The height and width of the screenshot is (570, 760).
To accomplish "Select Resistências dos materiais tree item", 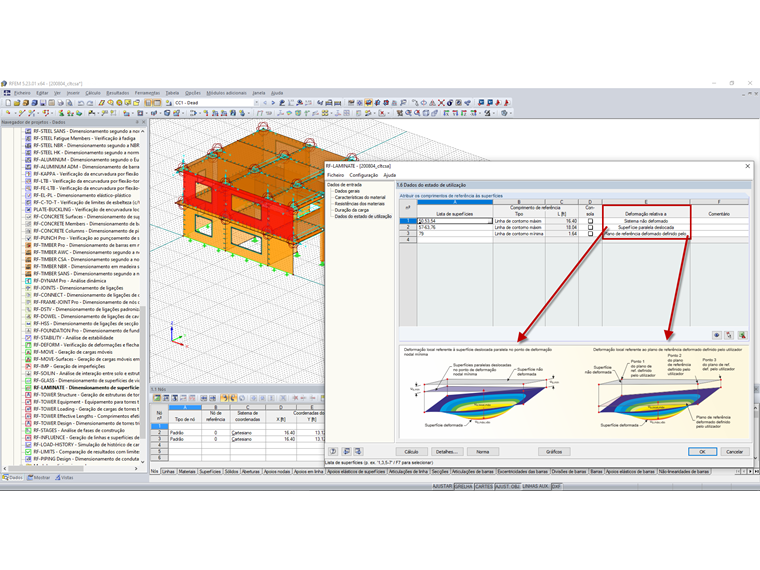I will [x=360, y=204].
